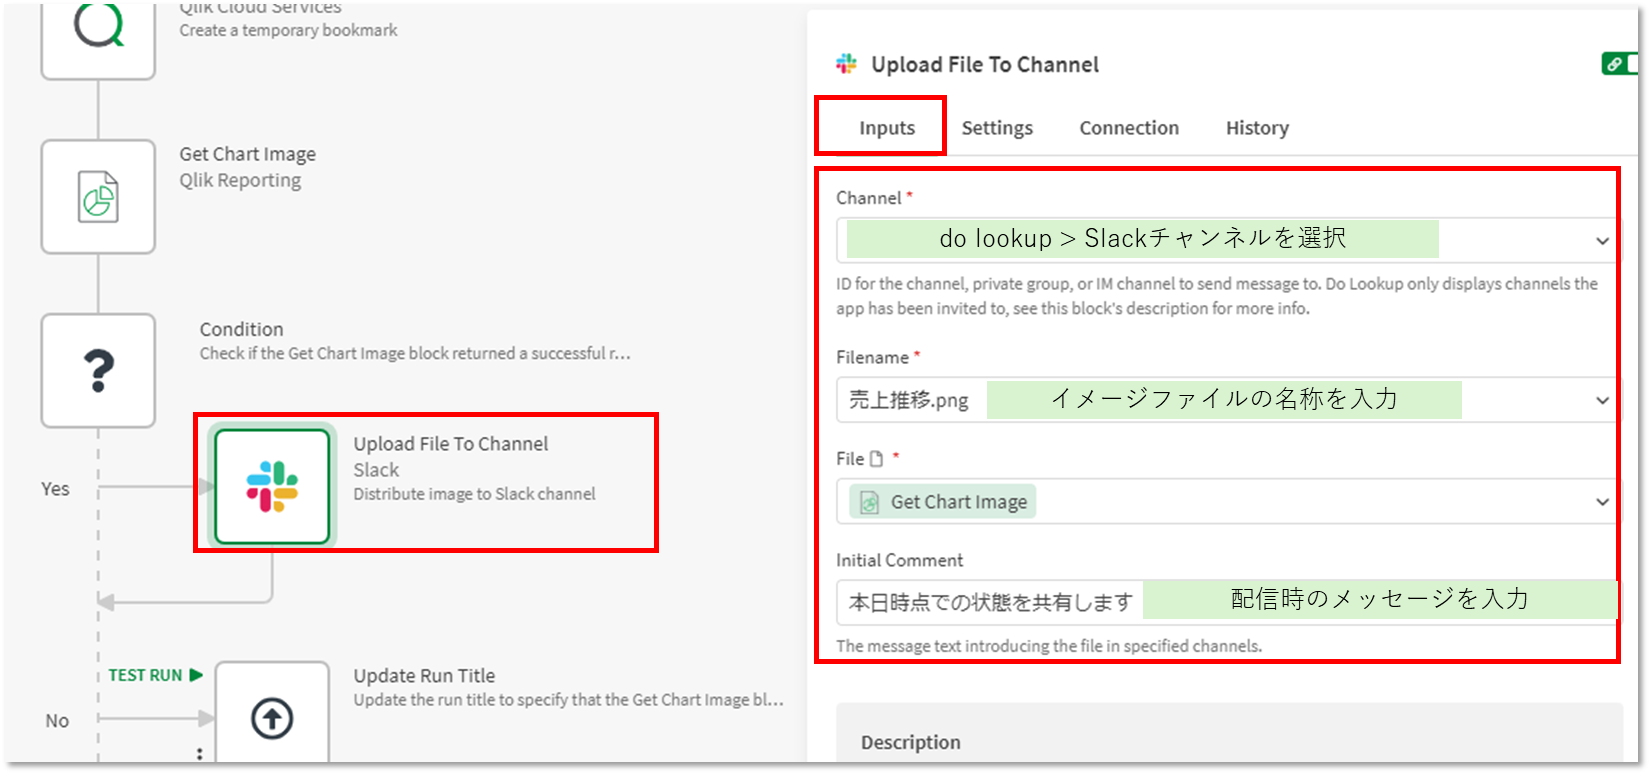The height and width of the screenshot is (775, 1651).
Task: Click the Yes branch label
Action: click(x=55, y=489)
